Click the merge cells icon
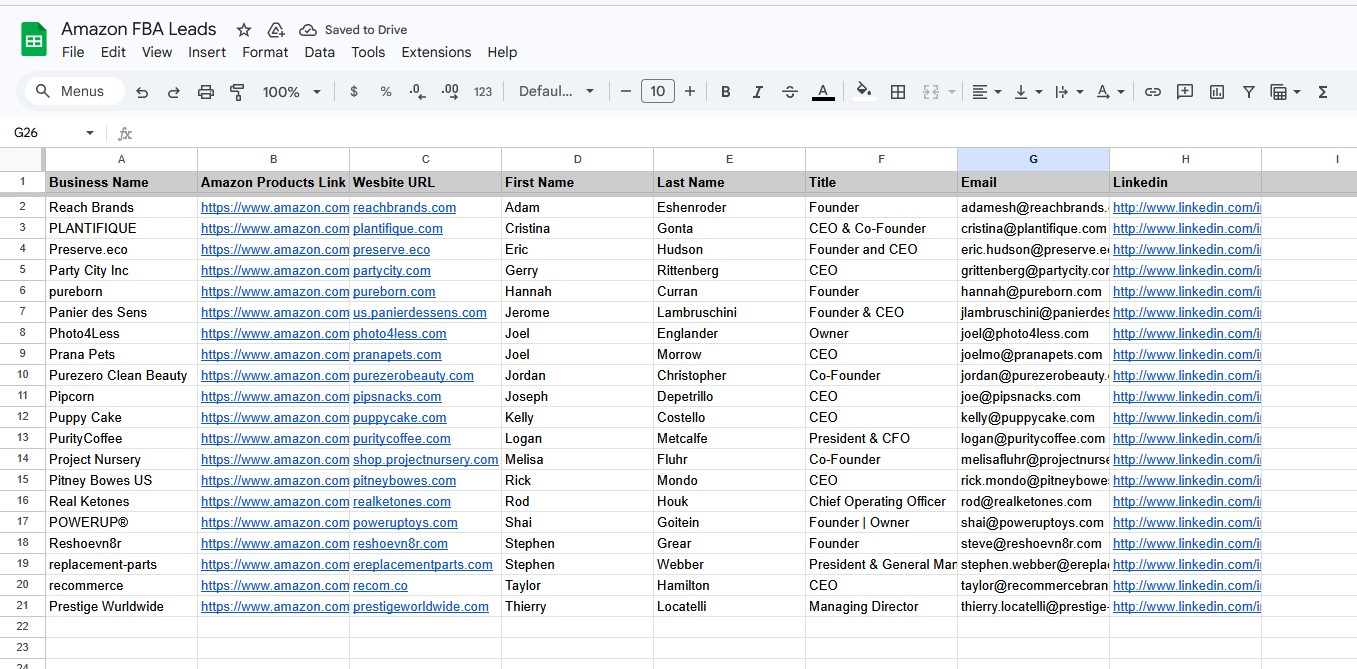Screen dimensions: 1357x669 (931, 92)
